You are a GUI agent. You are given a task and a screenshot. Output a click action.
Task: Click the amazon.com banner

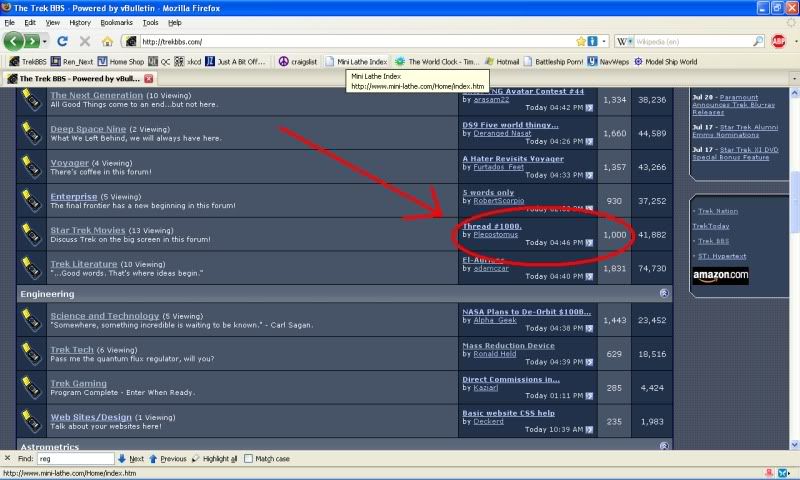(x=720, y=275)
